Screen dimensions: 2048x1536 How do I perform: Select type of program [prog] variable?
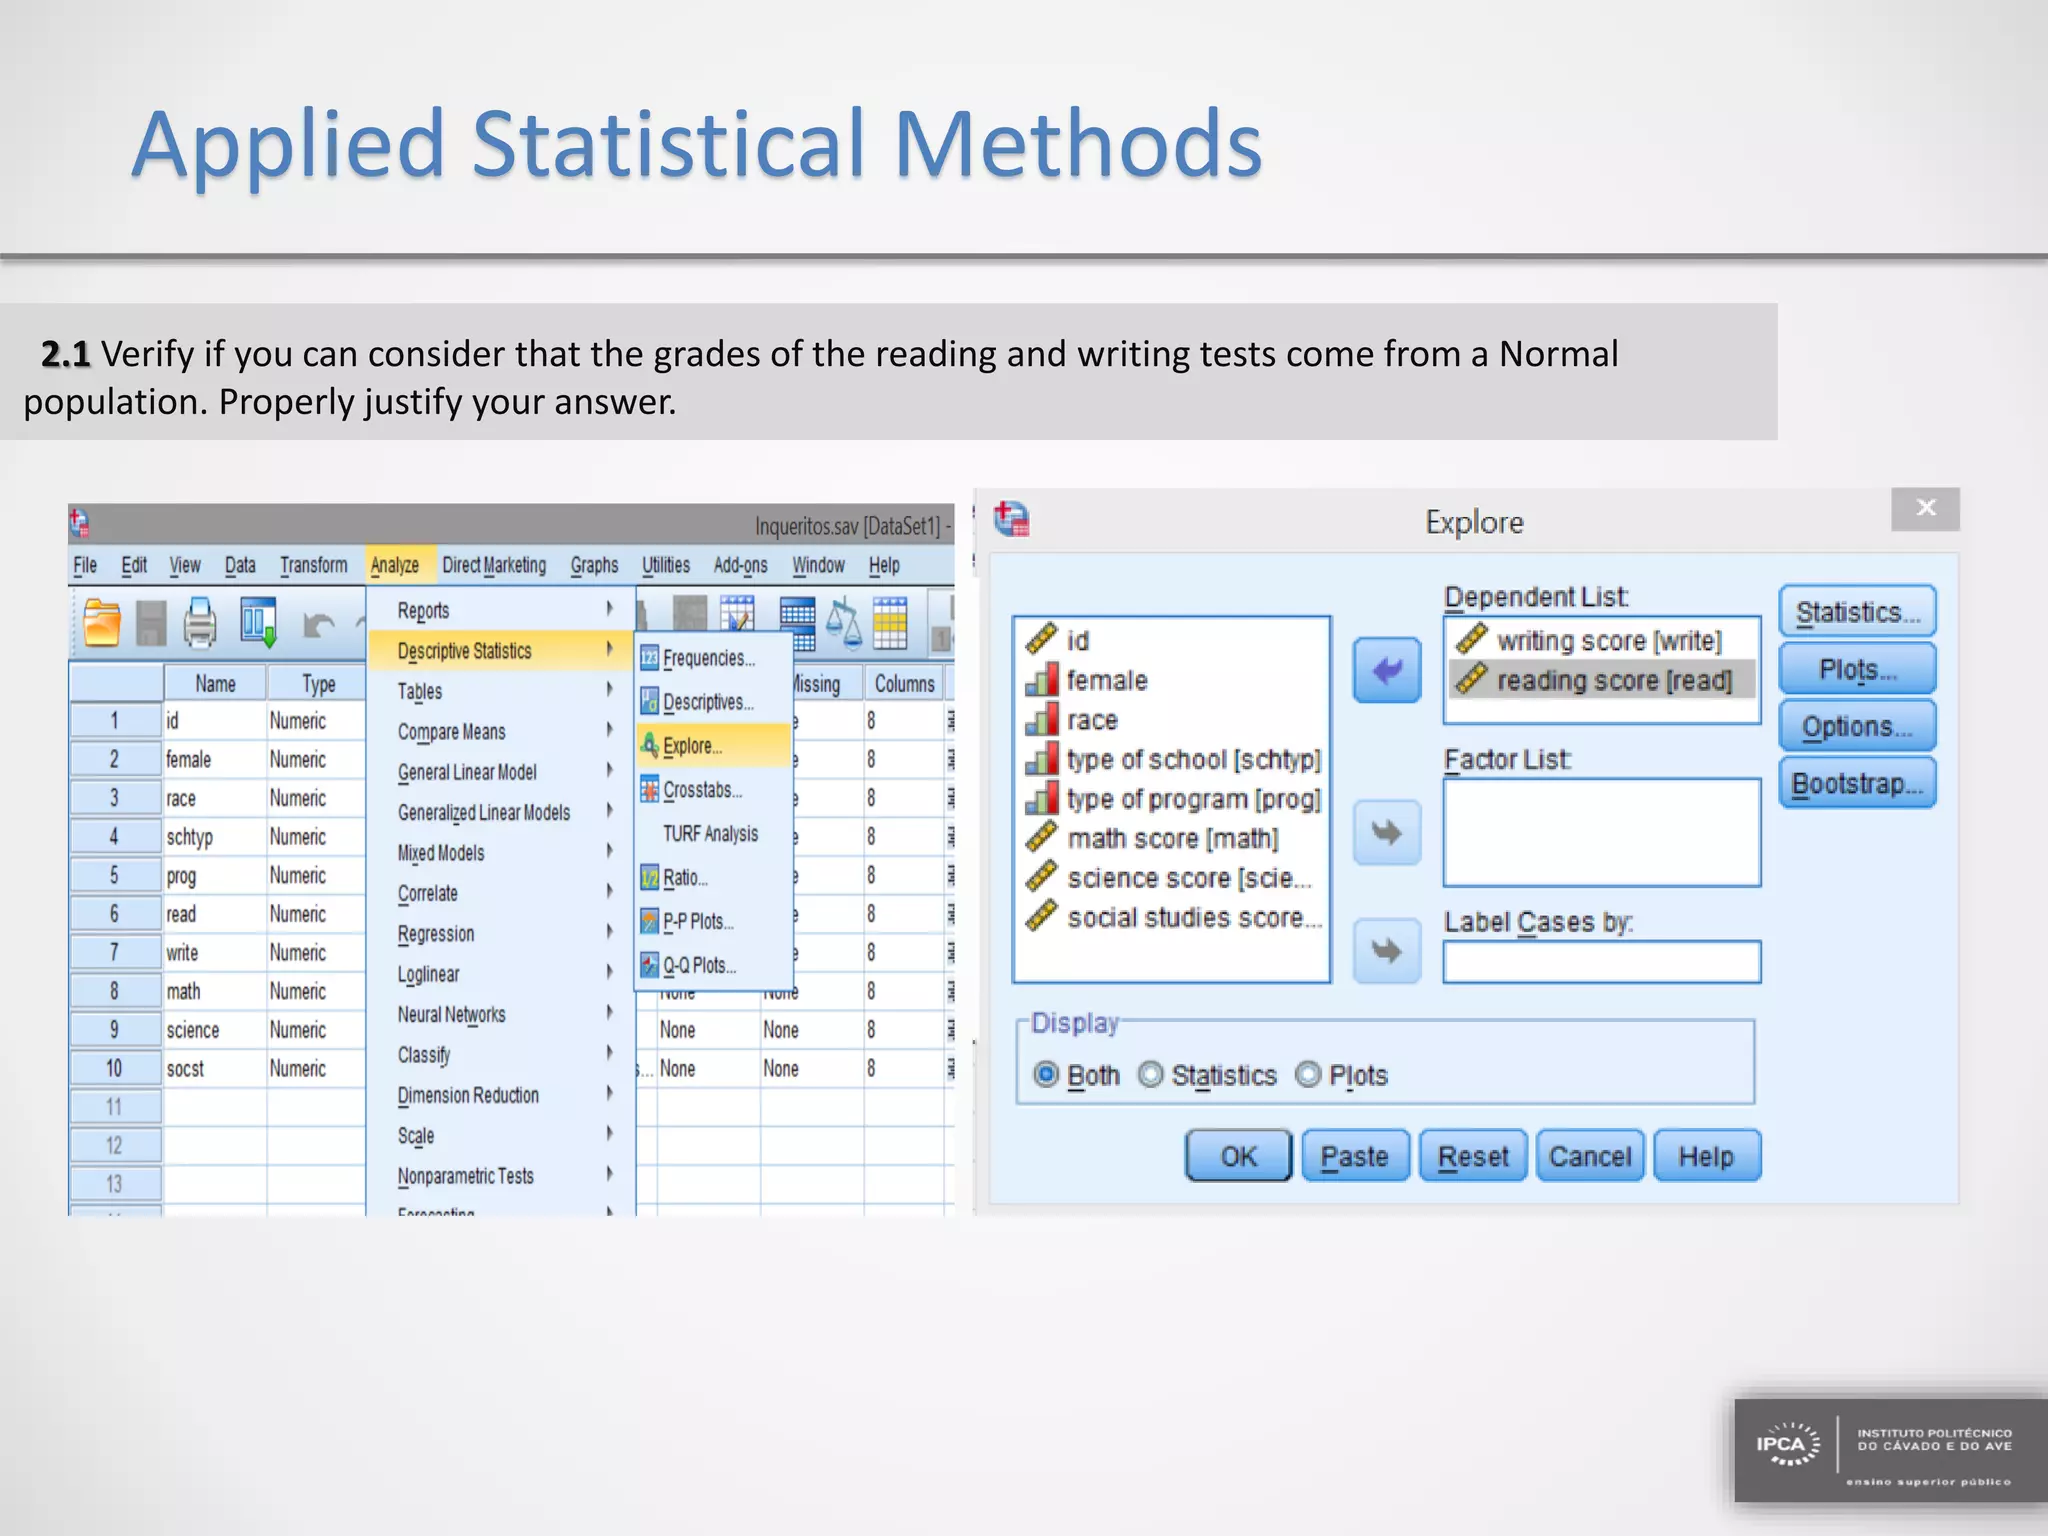(x=1173, y=799)
